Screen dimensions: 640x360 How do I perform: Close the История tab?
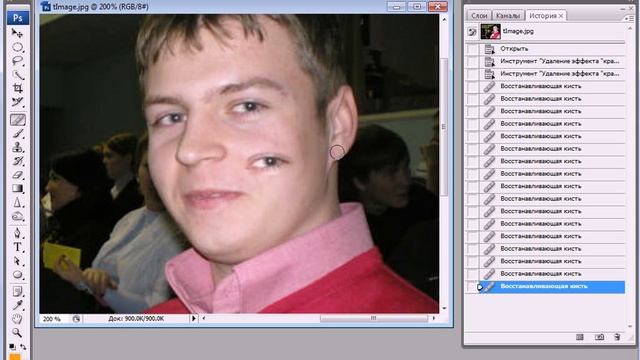click(x=561, y=16)
